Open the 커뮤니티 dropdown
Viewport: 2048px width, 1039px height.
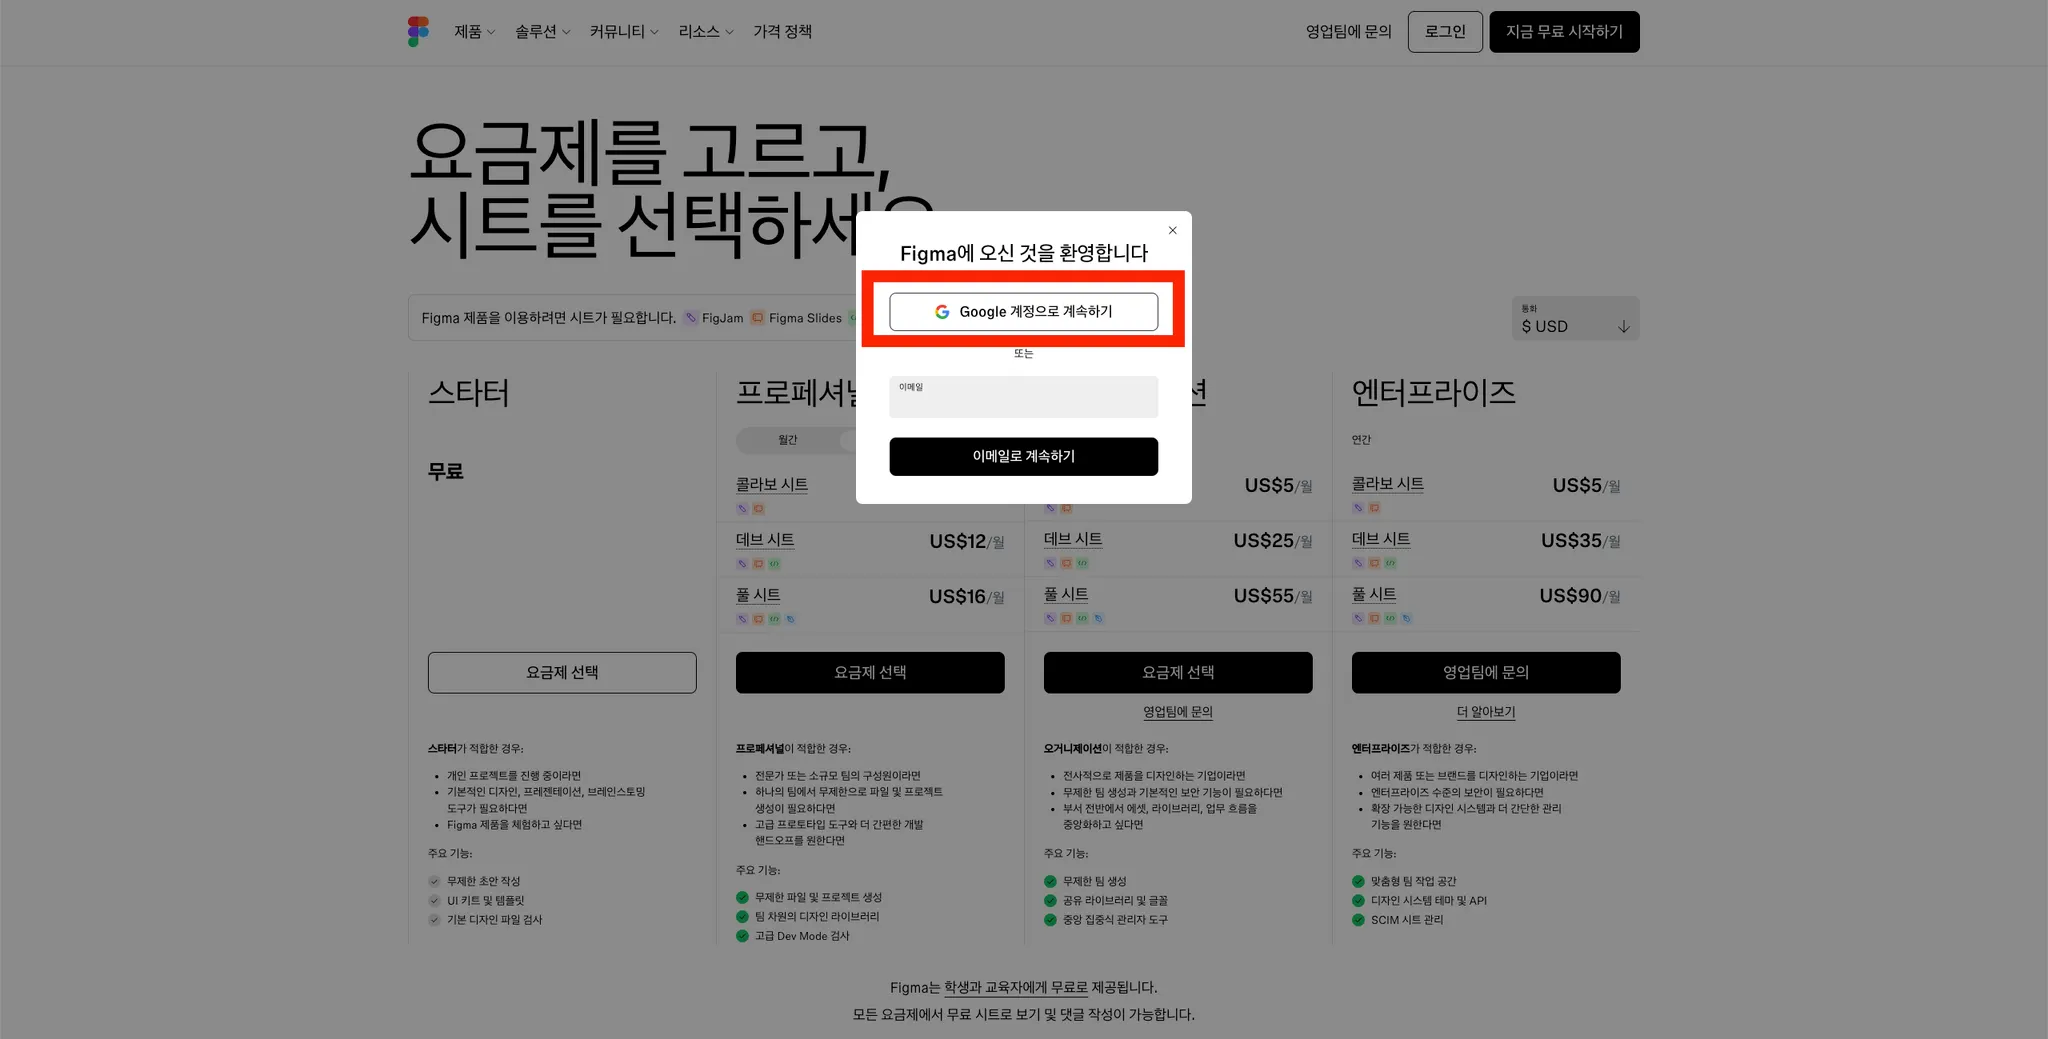624,32
